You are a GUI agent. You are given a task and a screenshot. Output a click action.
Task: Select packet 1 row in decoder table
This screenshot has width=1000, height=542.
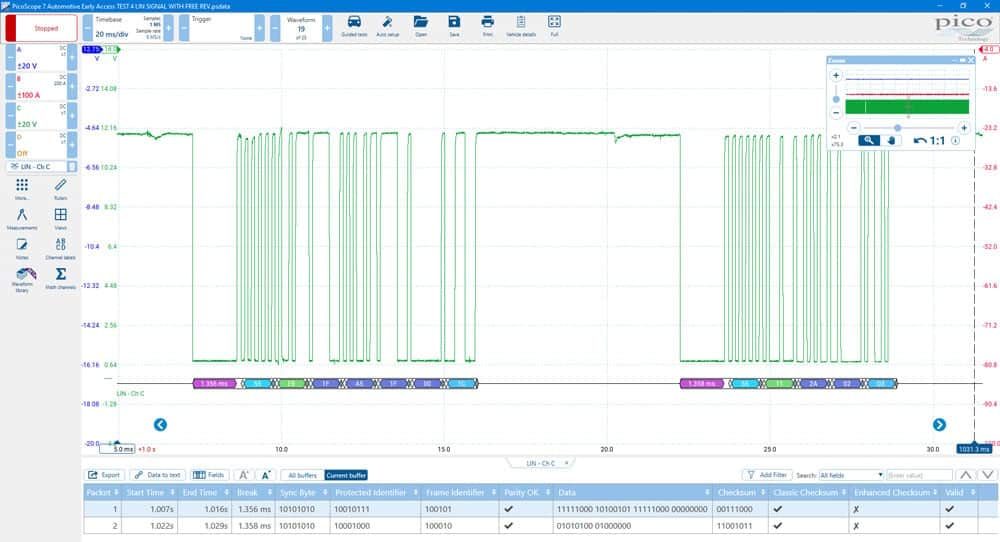(x=541, y=509)
